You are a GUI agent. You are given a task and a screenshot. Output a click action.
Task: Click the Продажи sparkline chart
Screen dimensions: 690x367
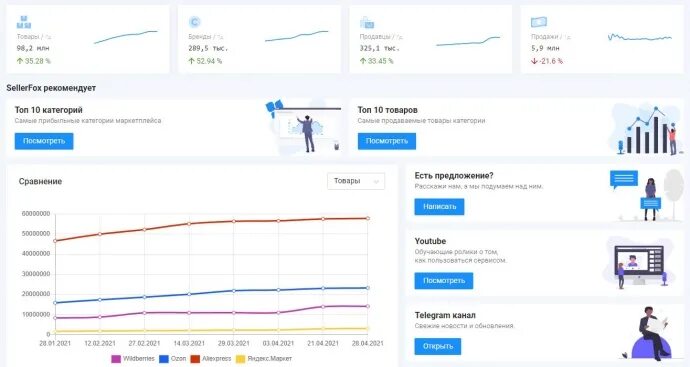click(x=640, y=38)
